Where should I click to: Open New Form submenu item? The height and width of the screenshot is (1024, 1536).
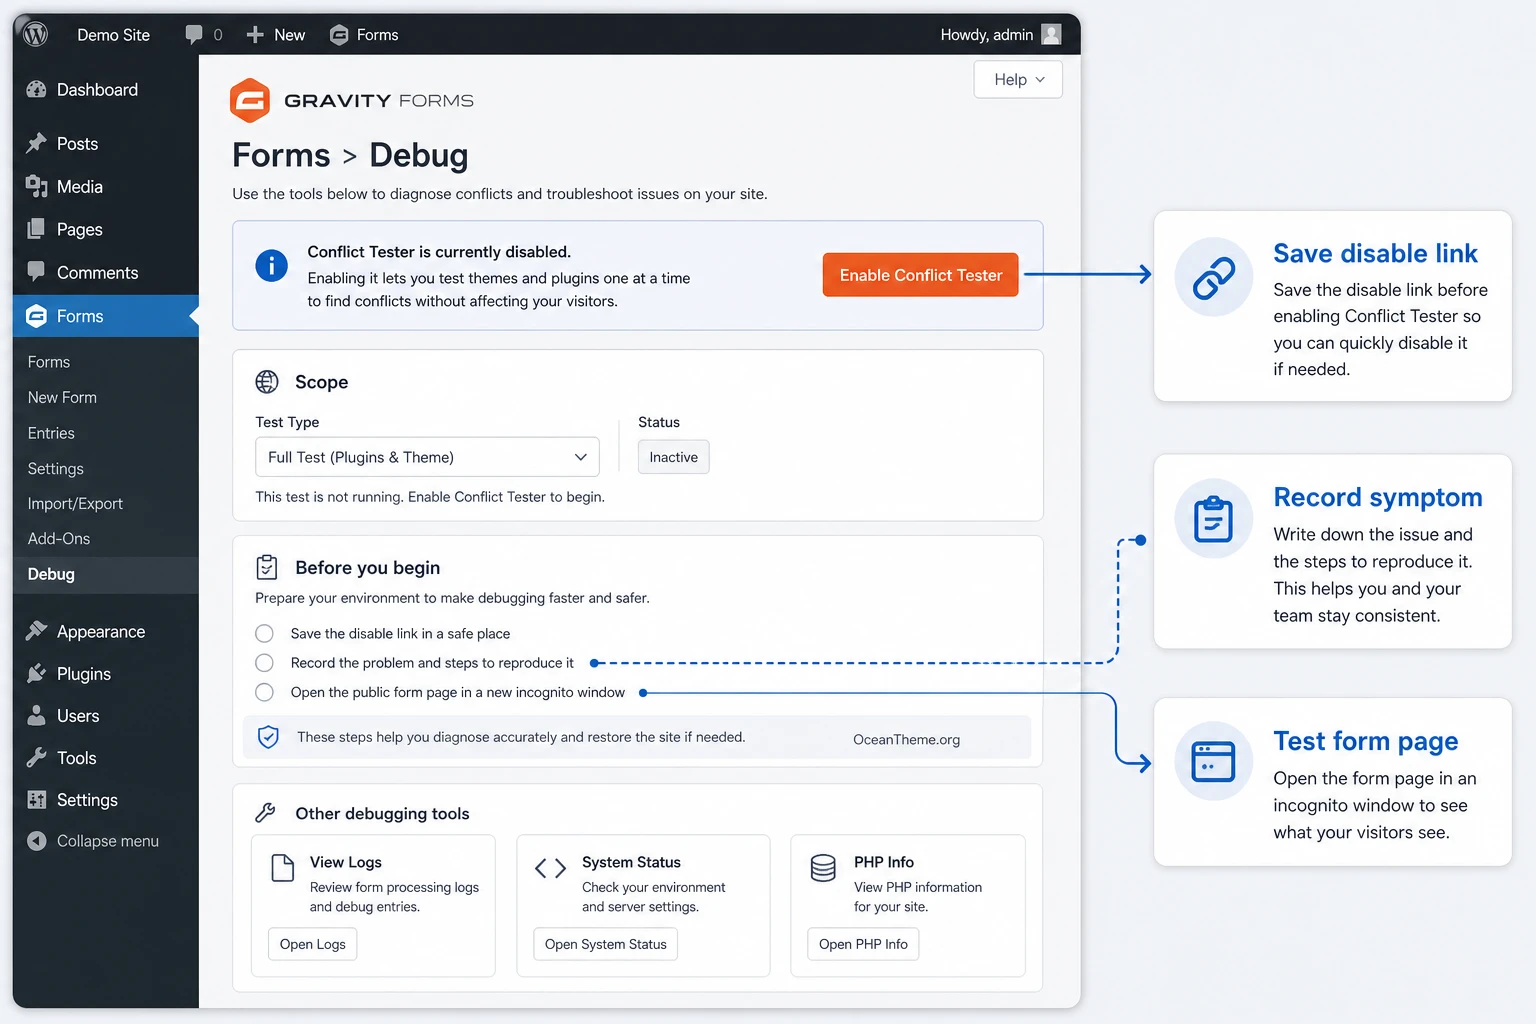[62, 397]
